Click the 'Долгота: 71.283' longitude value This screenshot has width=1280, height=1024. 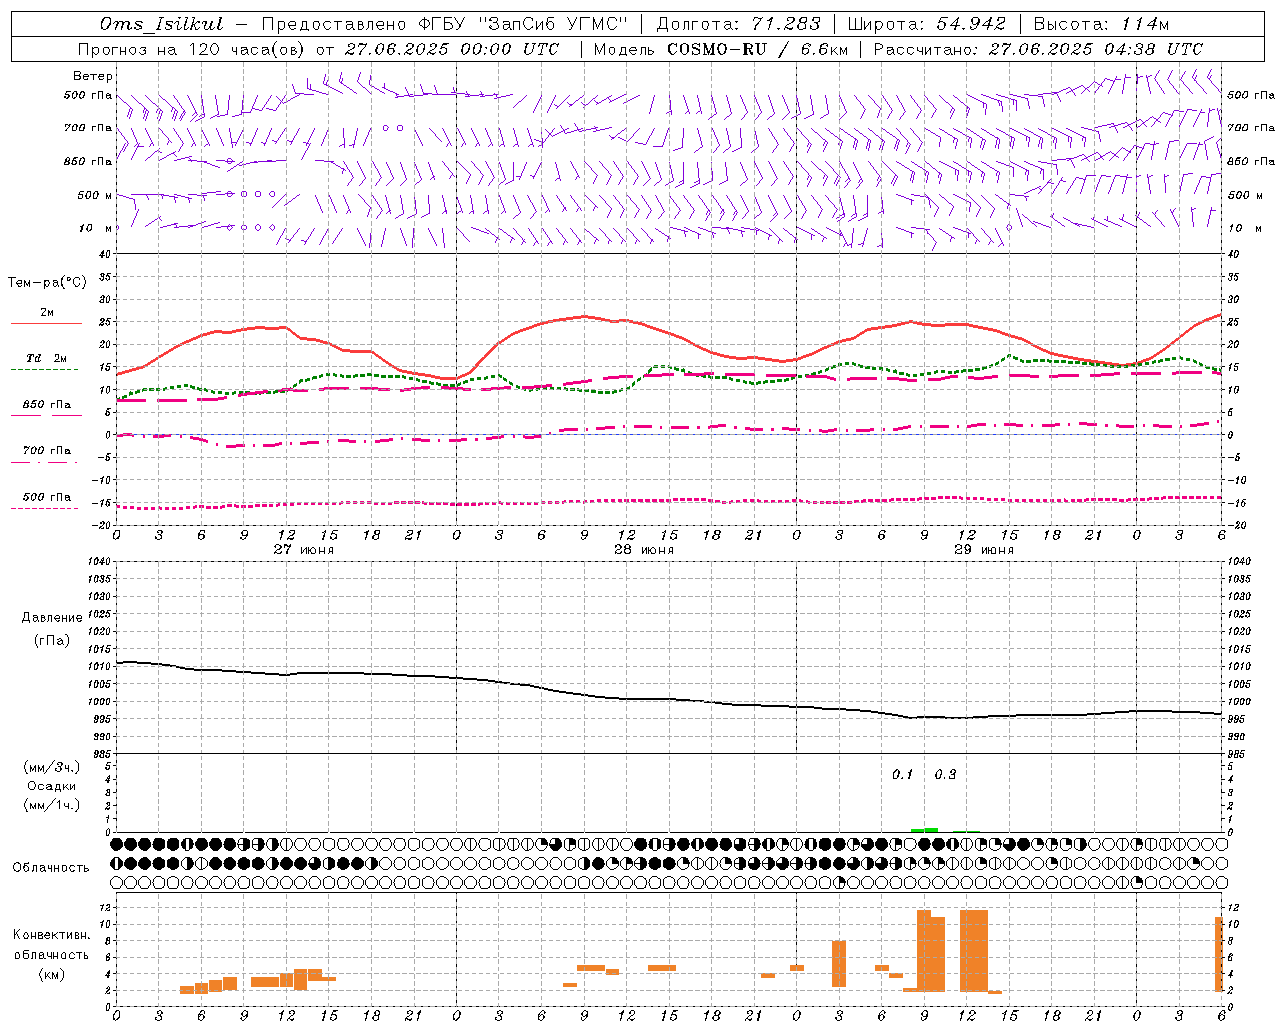click(x=738, y=24)
